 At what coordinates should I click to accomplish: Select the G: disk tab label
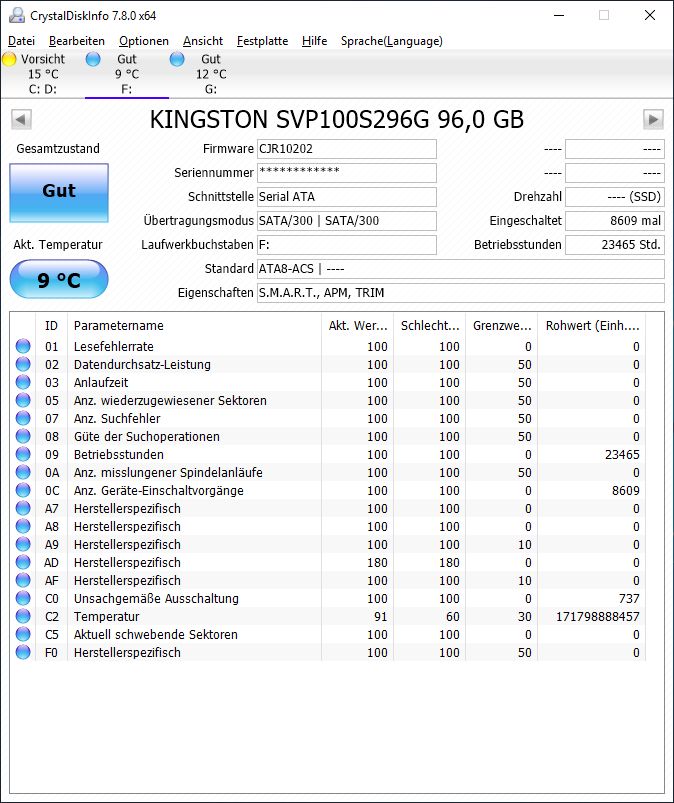[x=210, y=89]
